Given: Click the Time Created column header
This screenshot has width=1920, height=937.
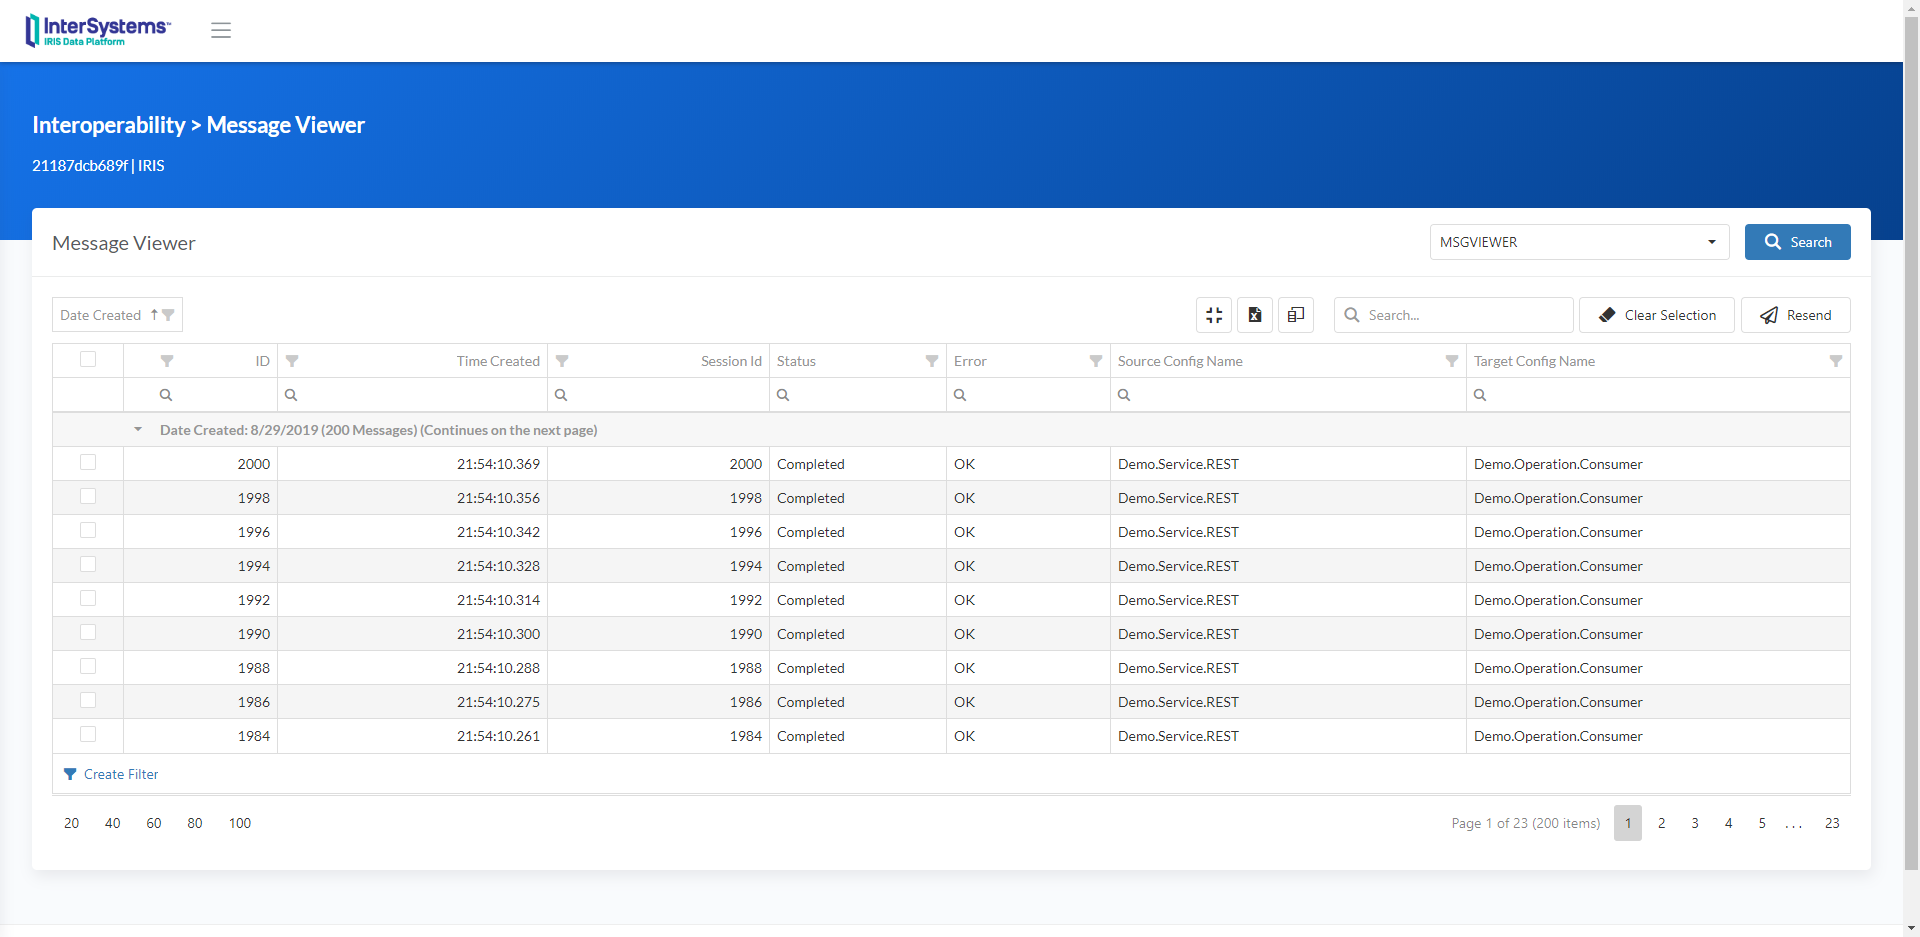Looking at the screenshot, I should tap(498, 361).
